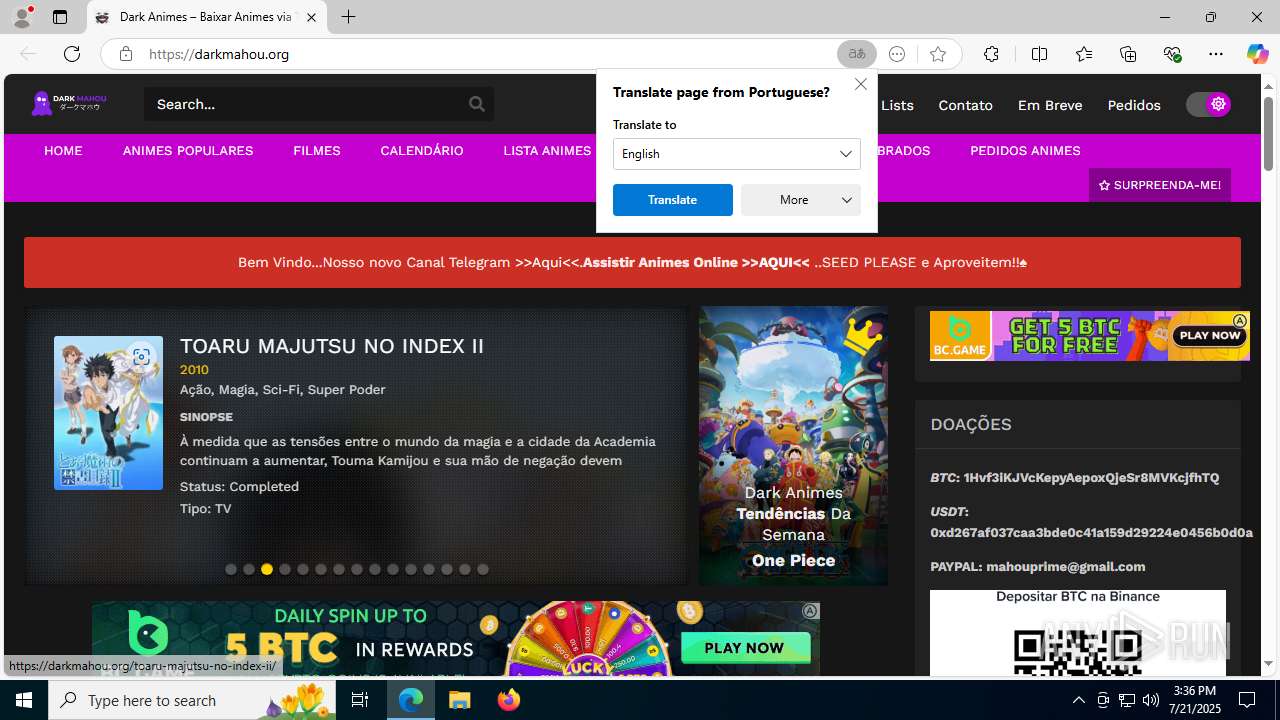Go back to previous page

[x=28, y=54]
